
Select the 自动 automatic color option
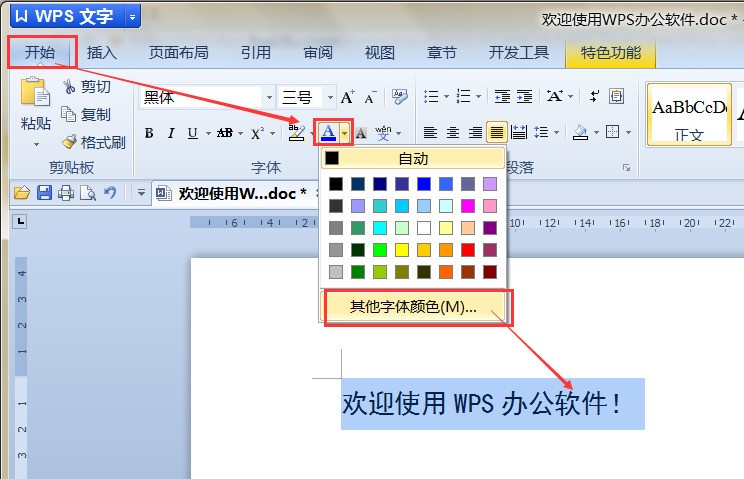tap(413, 158)
